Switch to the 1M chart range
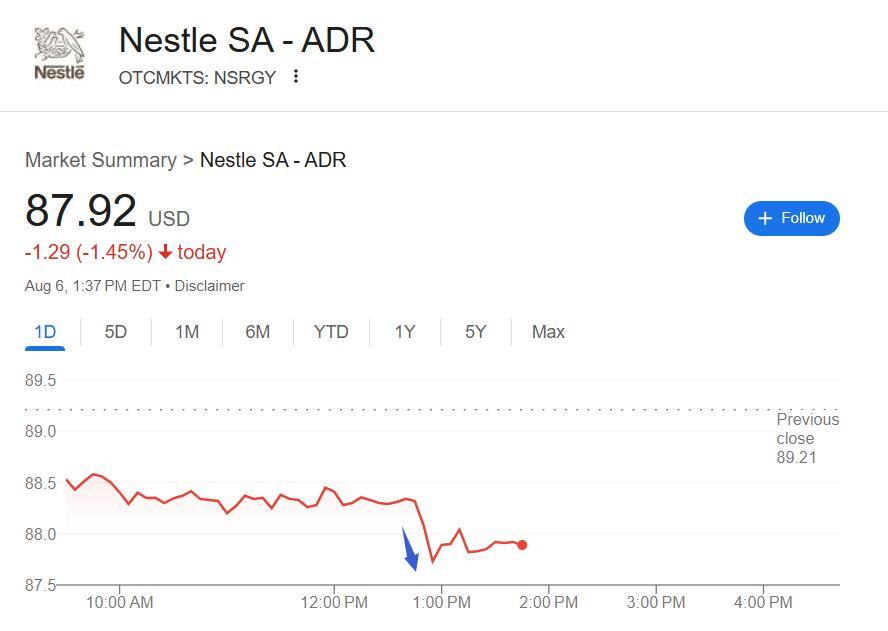888x631 pixels. (187, 332)
